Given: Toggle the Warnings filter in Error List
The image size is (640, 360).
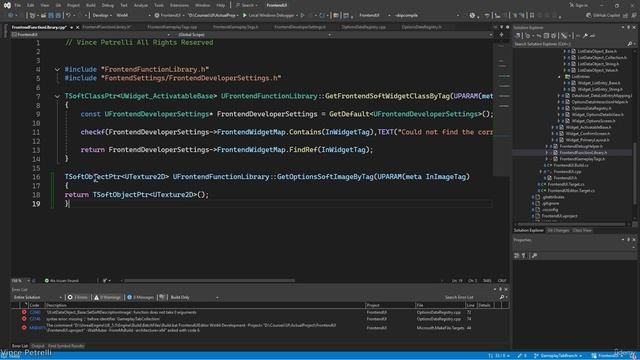Looking at the screenshot, I should (107, 297).
